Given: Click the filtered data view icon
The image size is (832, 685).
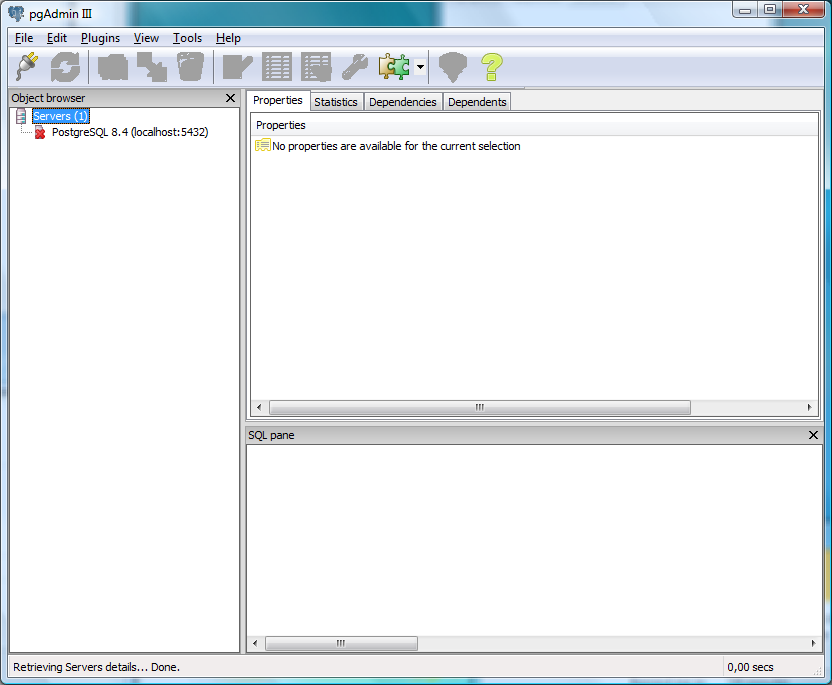Looking at the screenshot, I should click(x=316, y=67).
